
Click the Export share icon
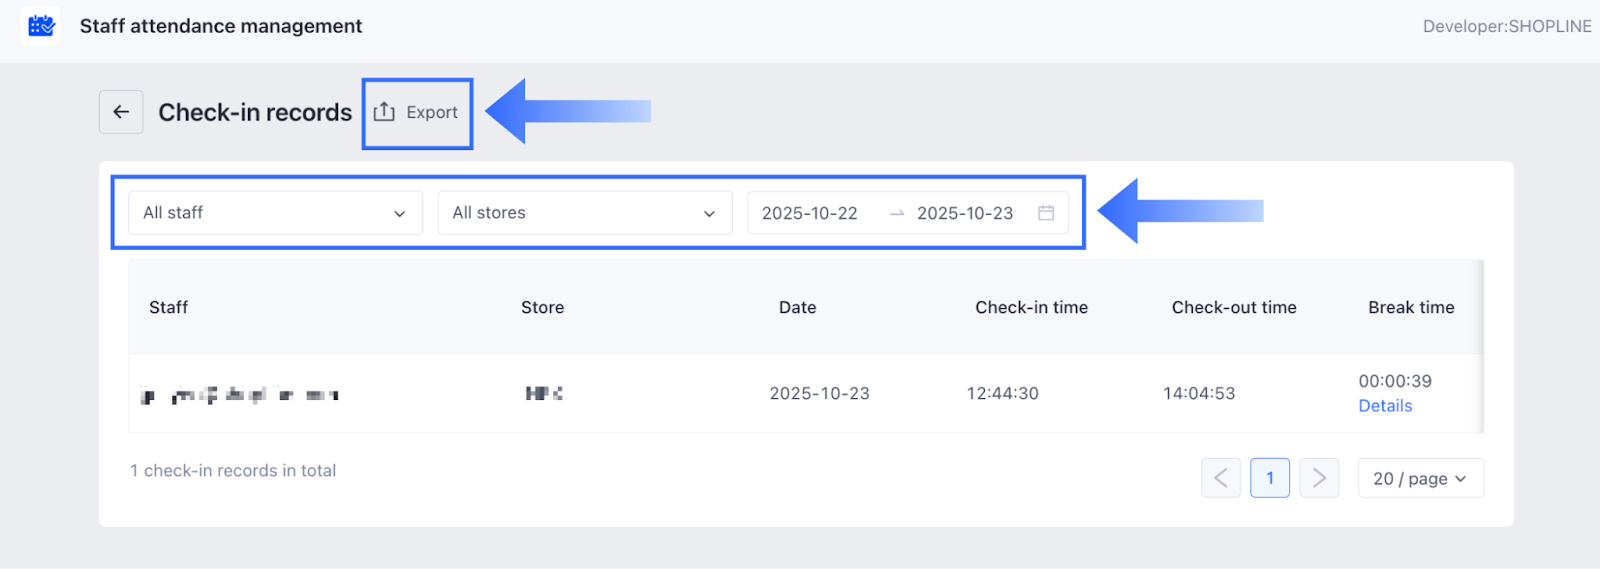[x=384, y=112]
